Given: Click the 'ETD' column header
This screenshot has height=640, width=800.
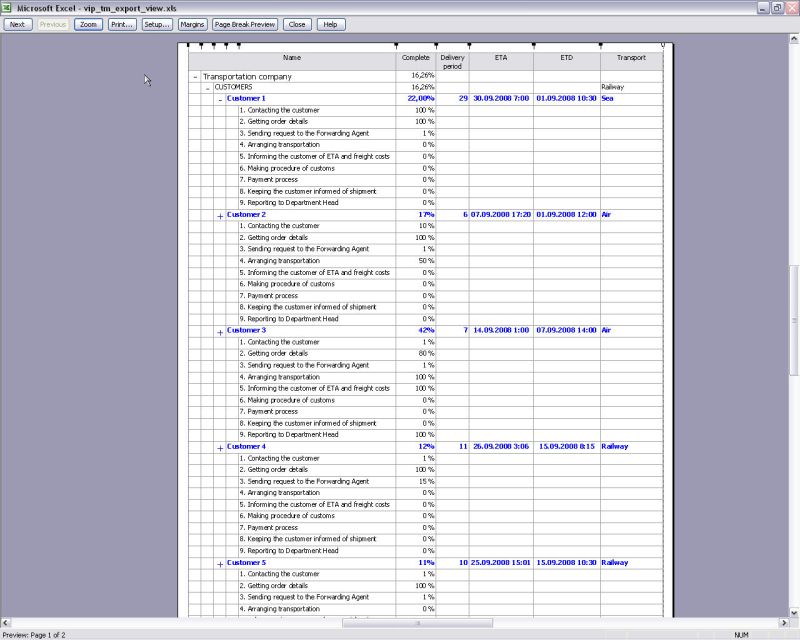Looking at the screenshot, I should click(x=567, y=58).
